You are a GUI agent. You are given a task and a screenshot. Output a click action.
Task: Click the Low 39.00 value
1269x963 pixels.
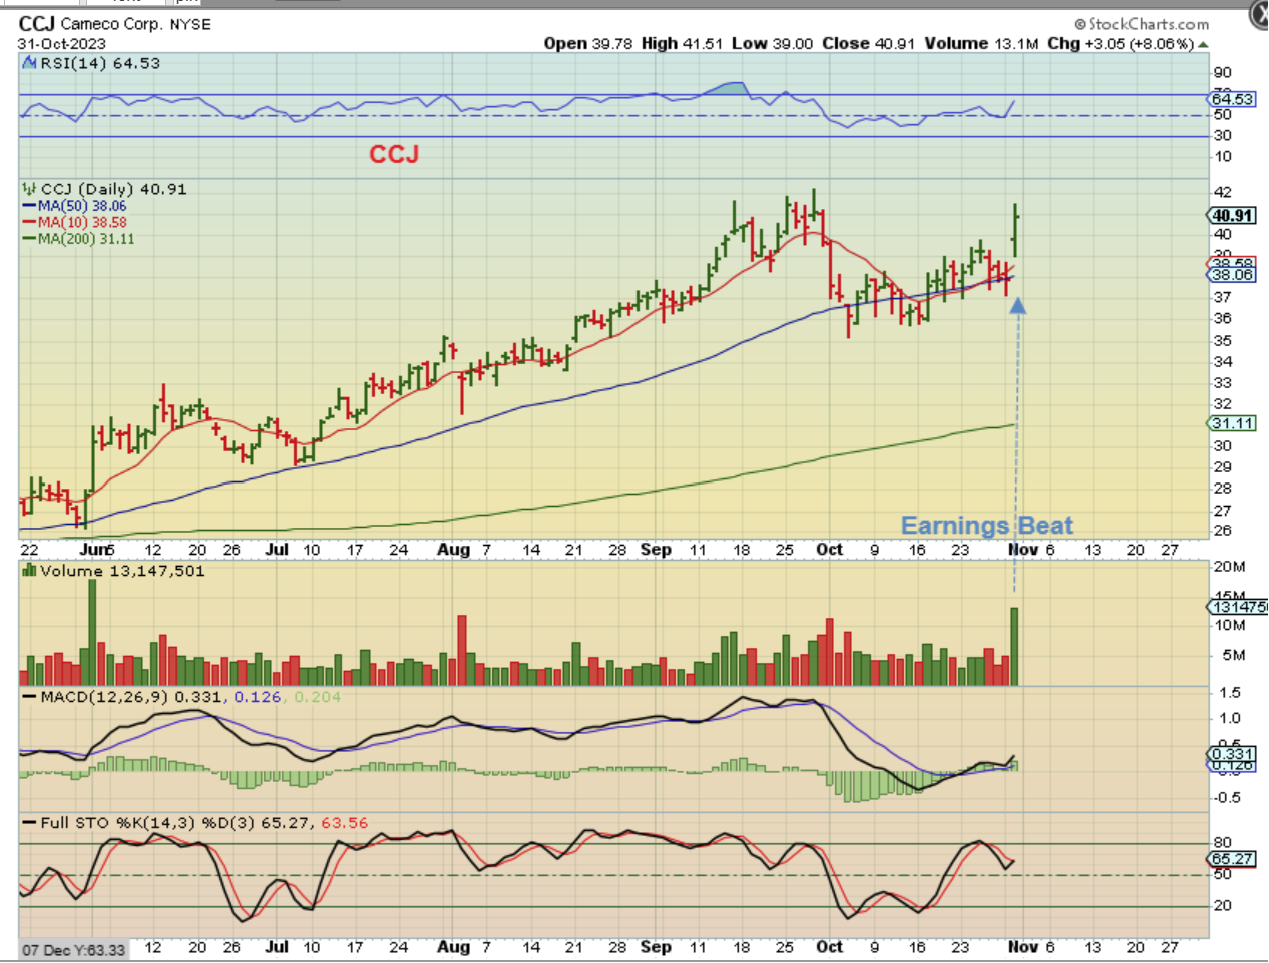772,44
